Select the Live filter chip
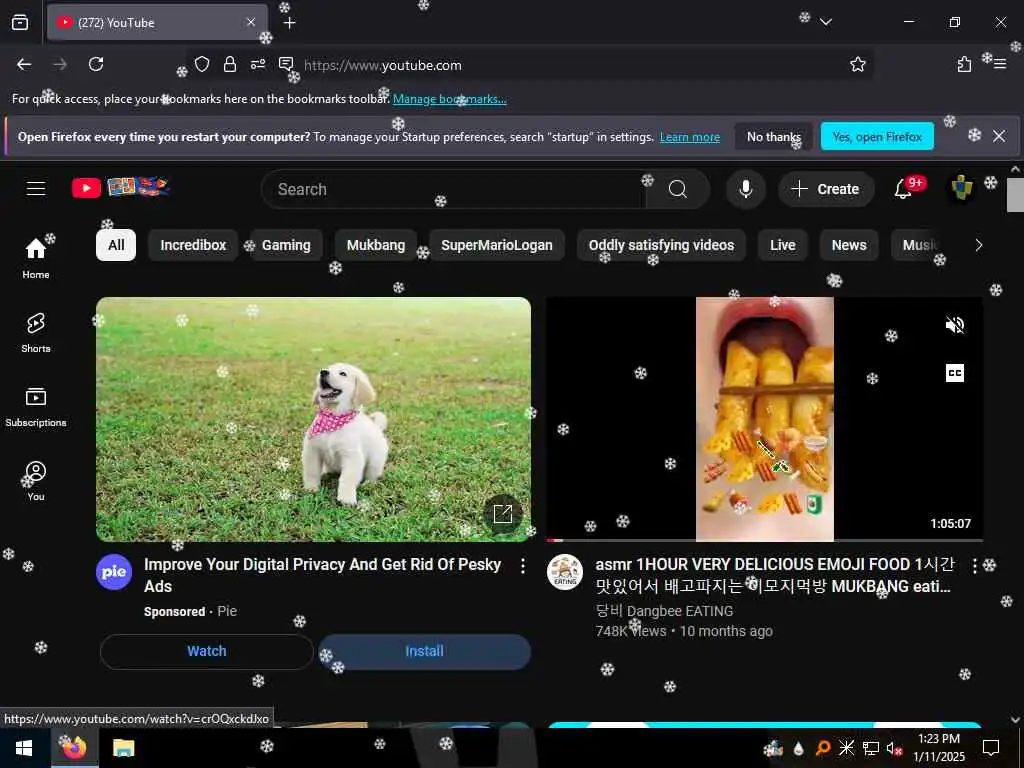Screen dimensions: 1024x768 (782, 245)
